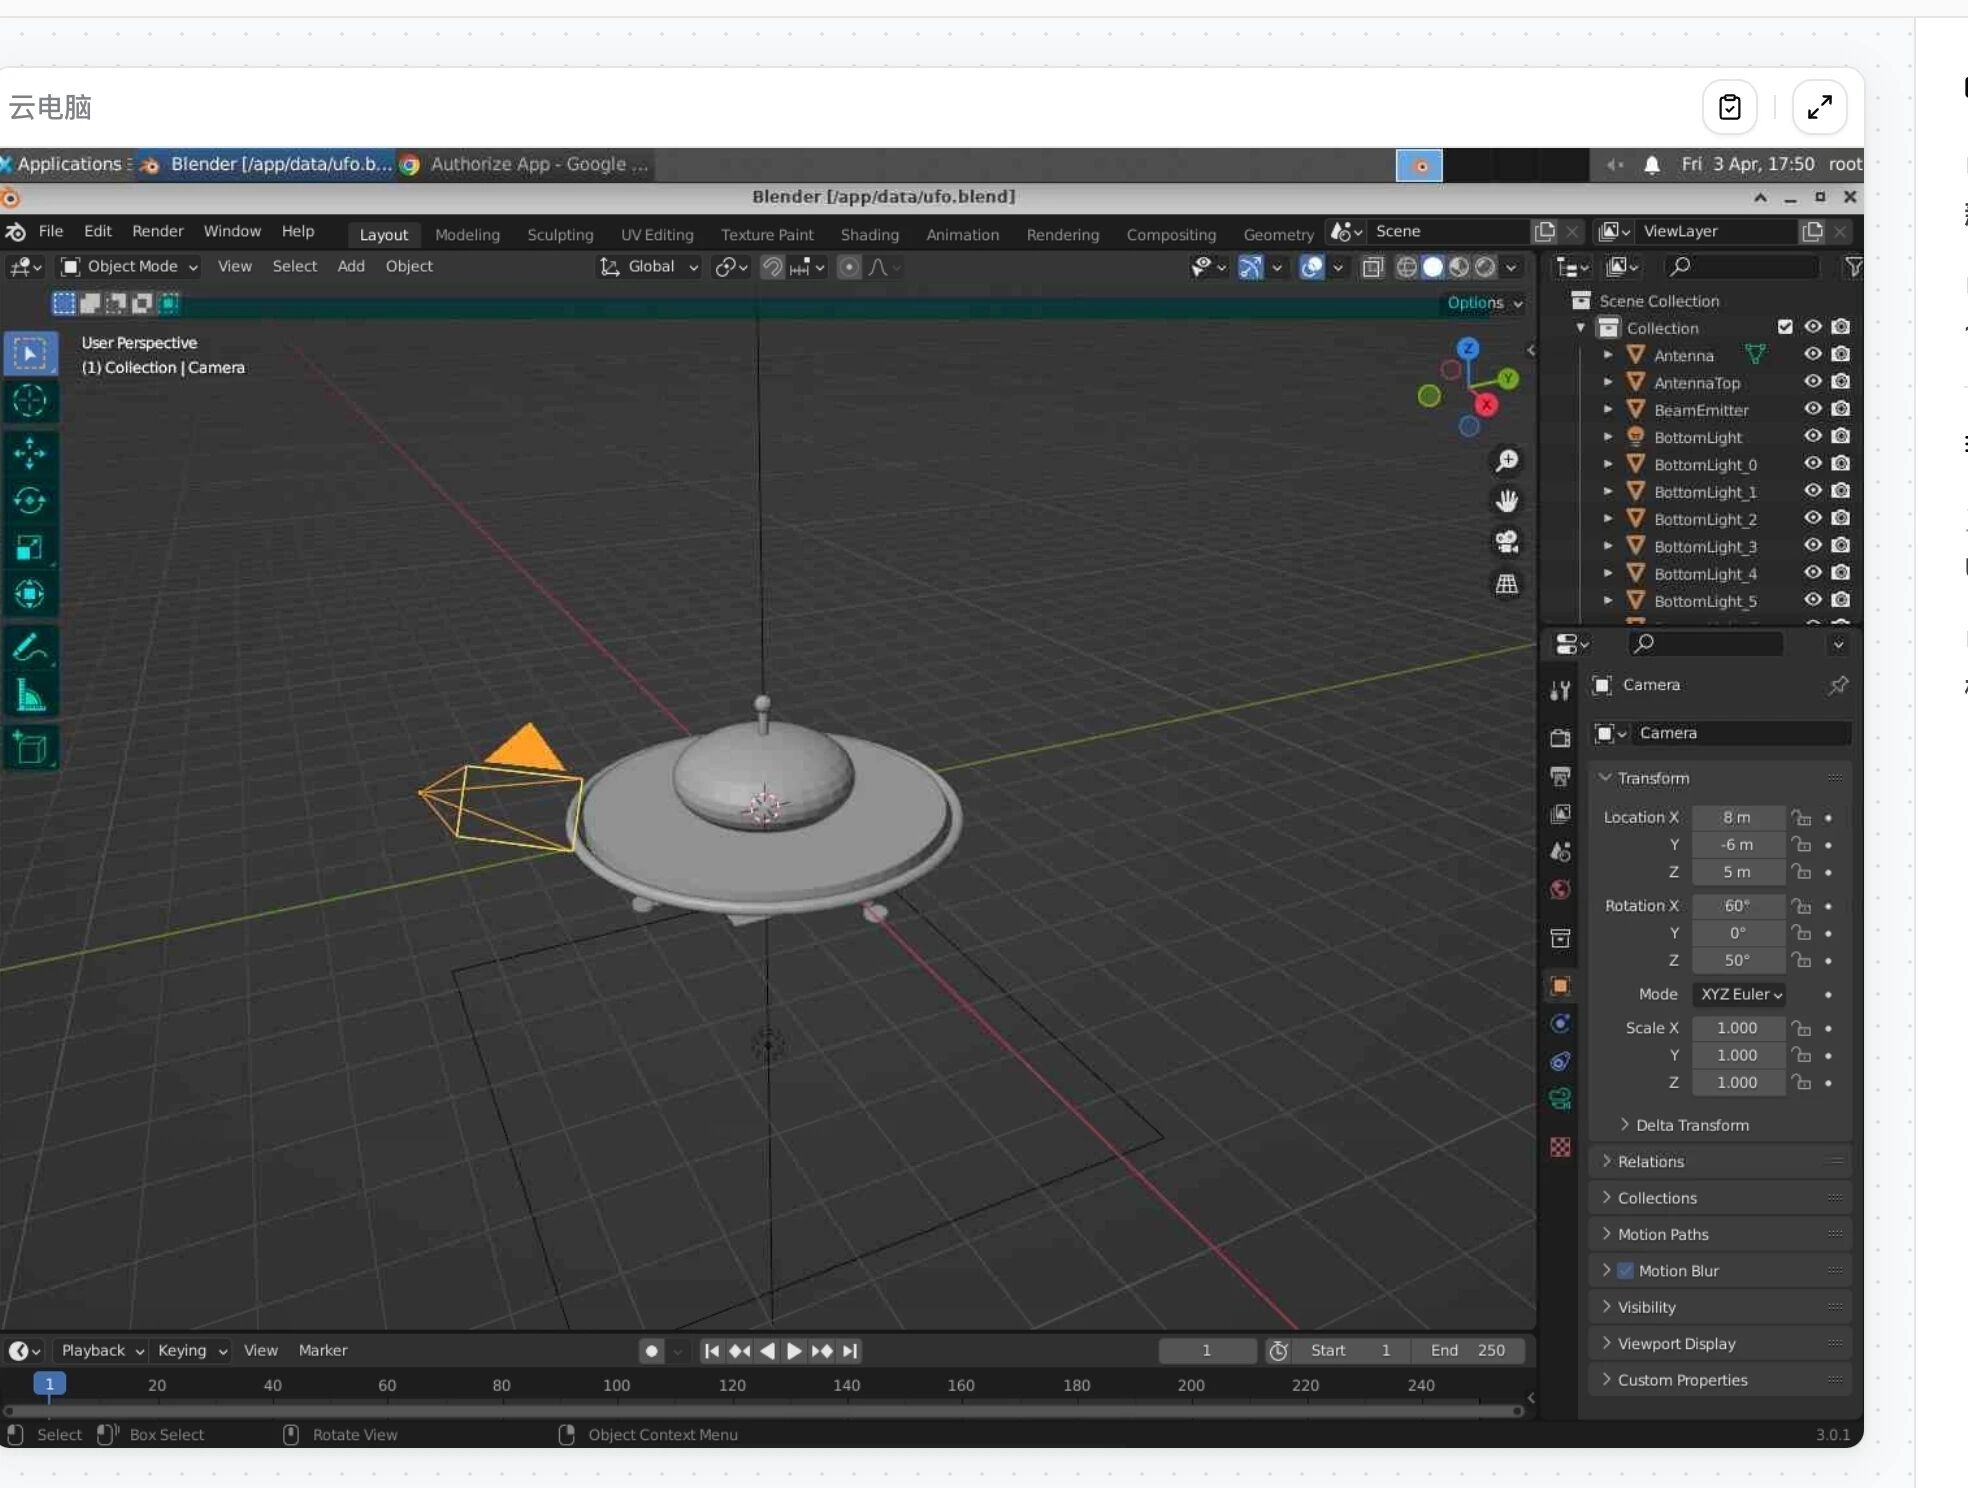Screen dimensions: 1968x1488
Task: Activate the Add Cube tool
Action: click(x=30, y=748)
